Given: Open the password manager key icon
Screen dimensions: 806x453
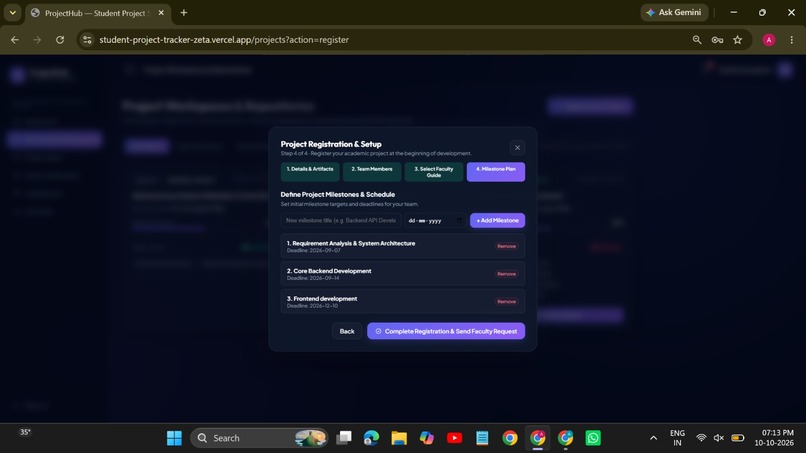Looking at the screenshot, I should click(x=717, y=40).
